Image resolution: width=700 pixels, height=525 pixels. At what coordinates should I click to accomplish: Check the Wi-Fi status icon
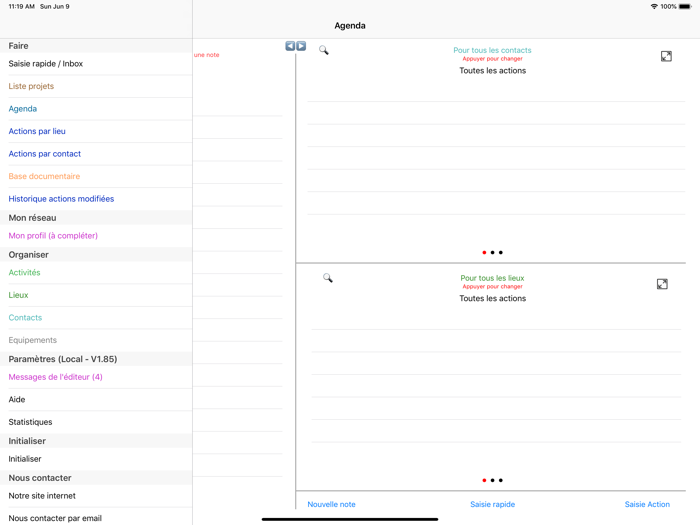654,6
